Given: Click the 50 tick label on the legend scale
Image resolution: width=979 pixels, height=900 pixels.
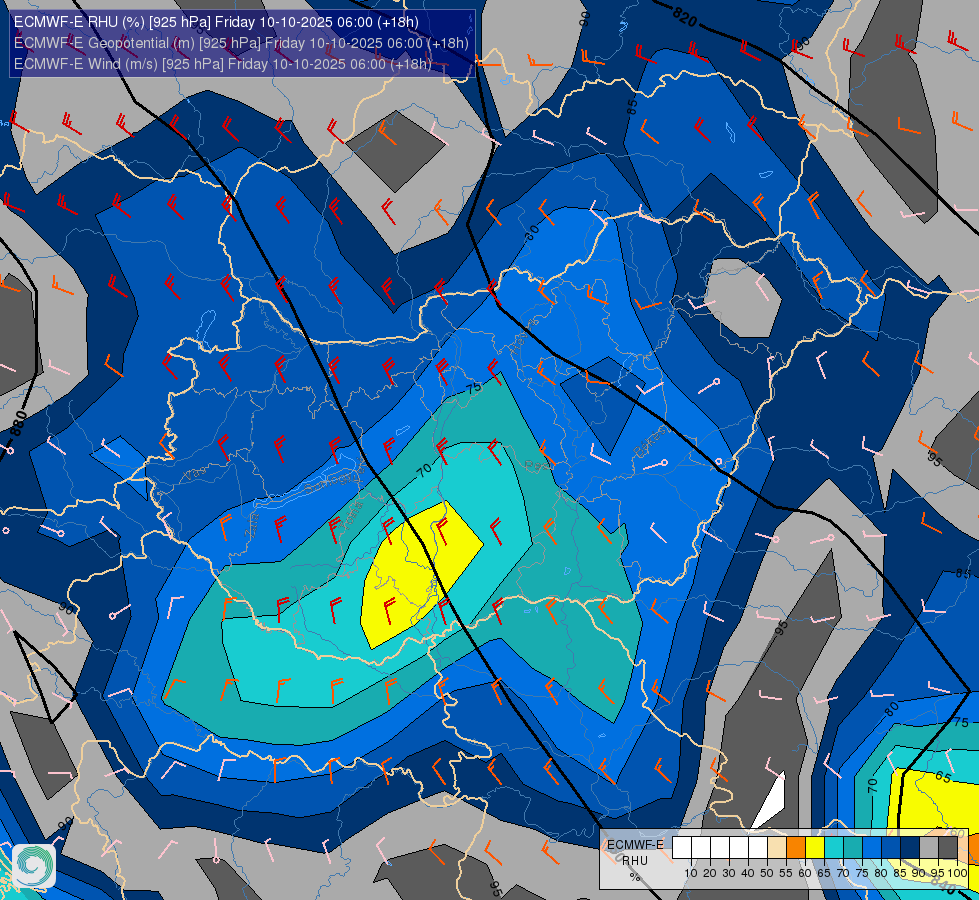Looking at the screenshot, I should tap(767, 873).
